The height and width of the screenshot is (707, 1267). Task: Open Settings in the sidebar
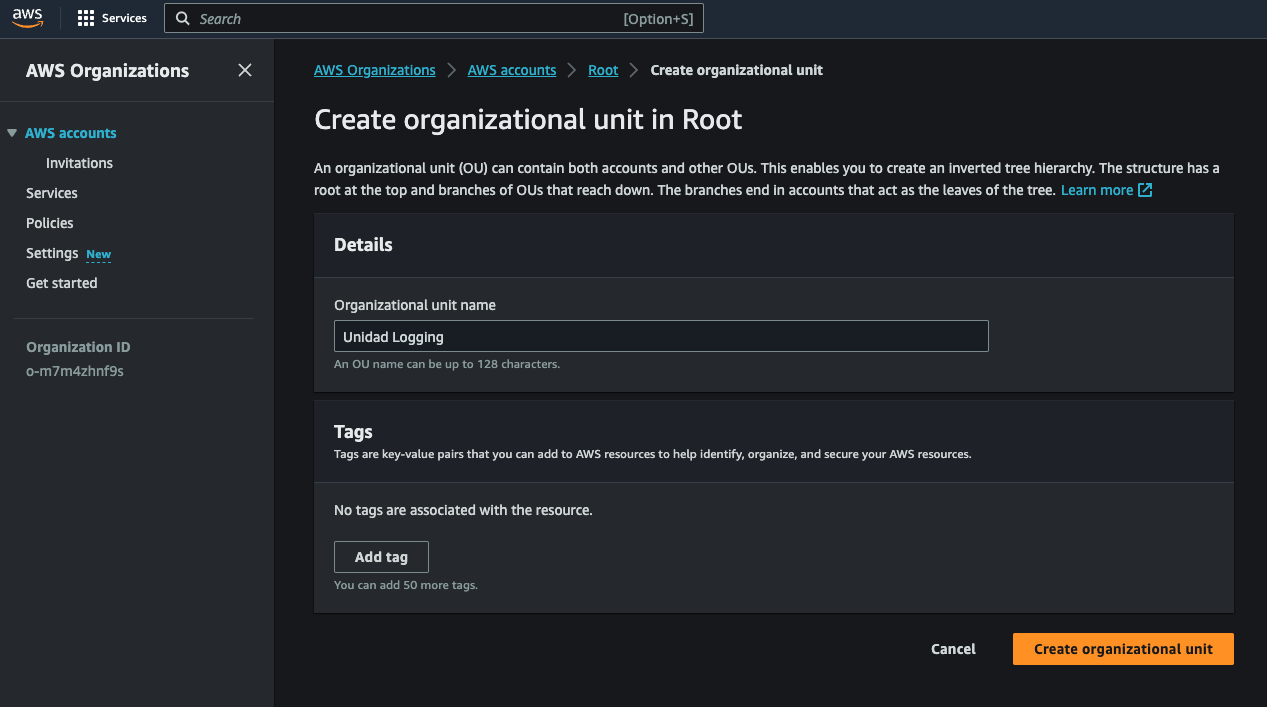[x=52, y=253]
